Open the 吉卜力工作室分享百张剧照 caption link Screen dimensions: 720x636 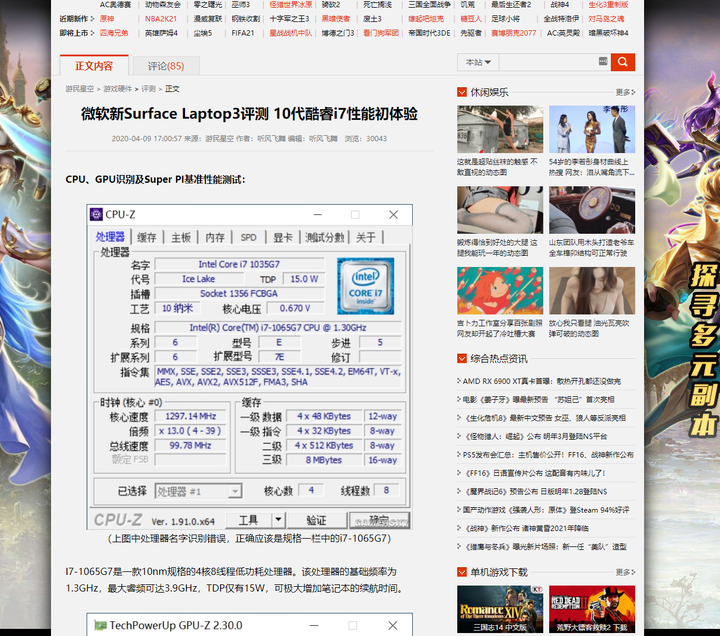pos(500,328)
